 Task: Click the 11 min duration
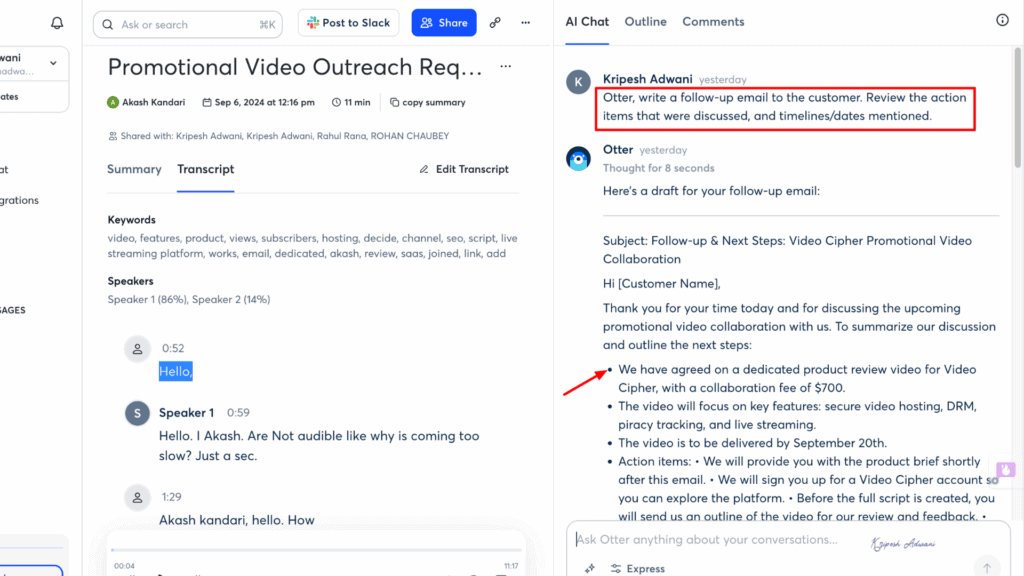[351, 103]
